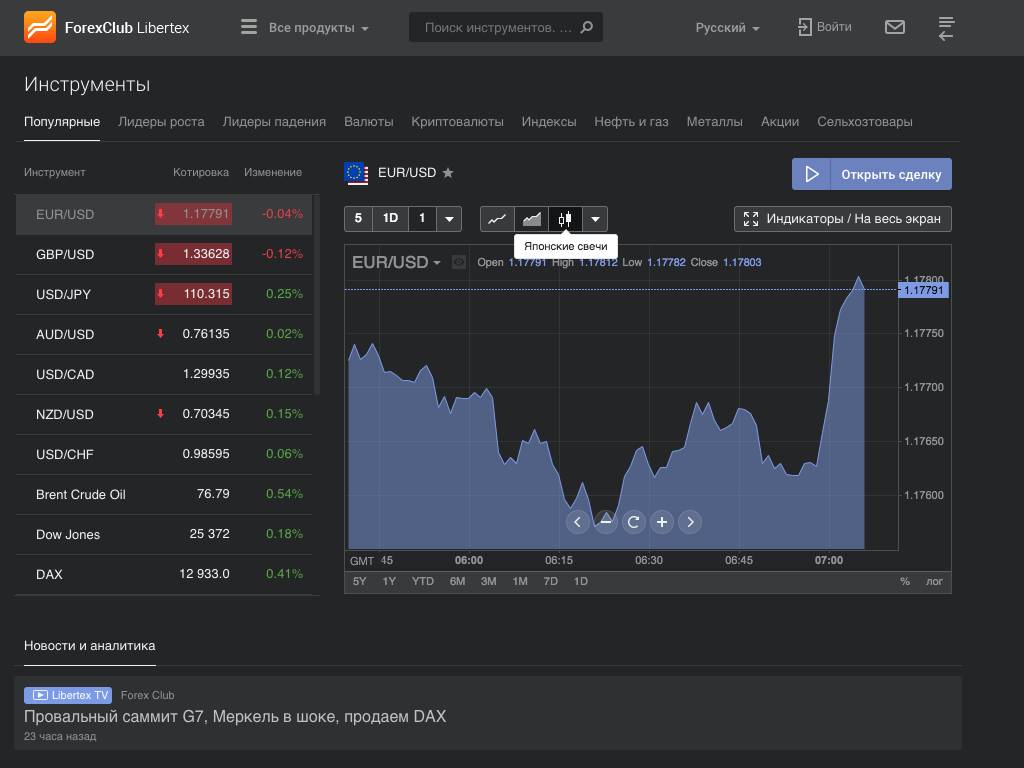The height and width of the screenshot is (768, 1024).
Task: Toggle the eye icon next to EUR/USD
Action: (x=459, y=262)
